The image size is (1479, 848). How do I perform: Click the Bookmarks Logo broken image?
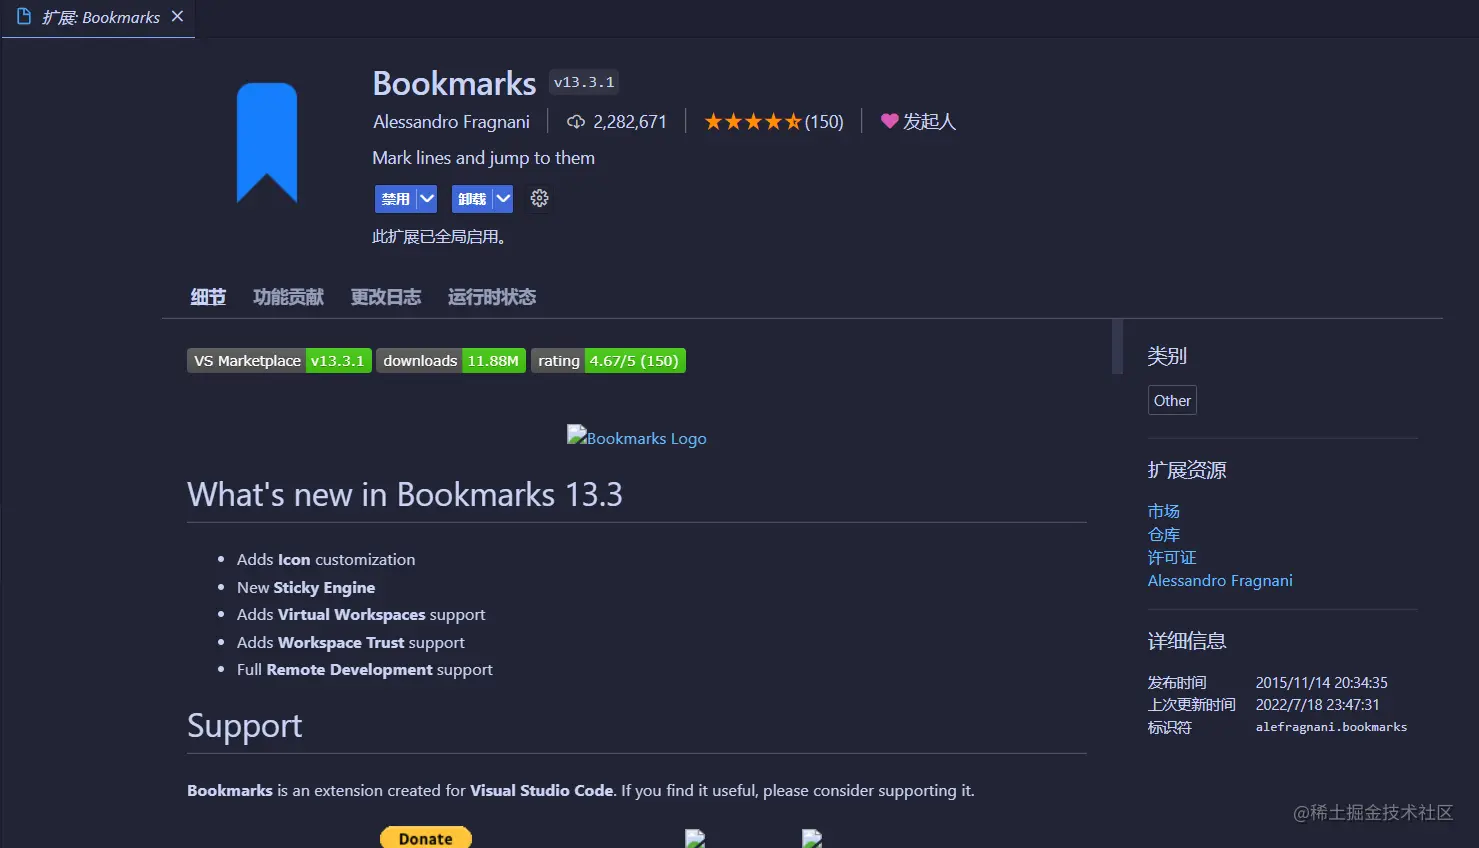[x=636, y=437]
